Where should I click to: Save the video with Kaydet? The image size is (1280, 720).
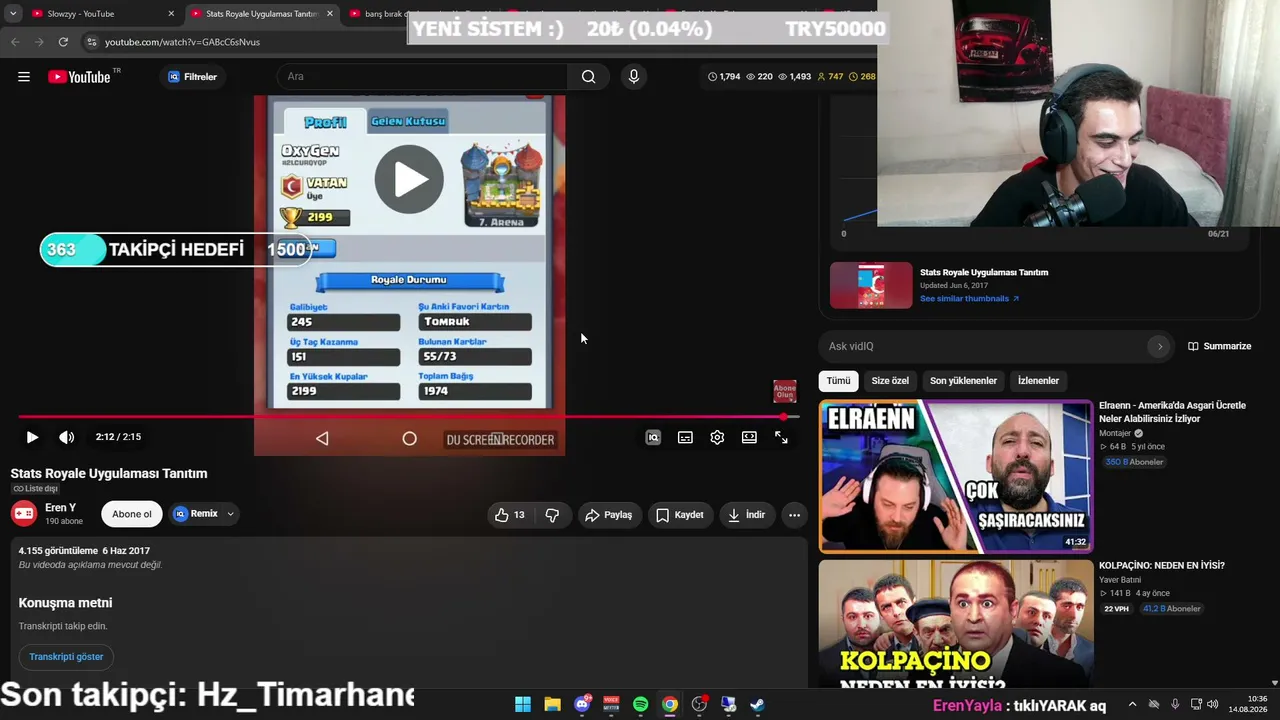click(680, 515)
